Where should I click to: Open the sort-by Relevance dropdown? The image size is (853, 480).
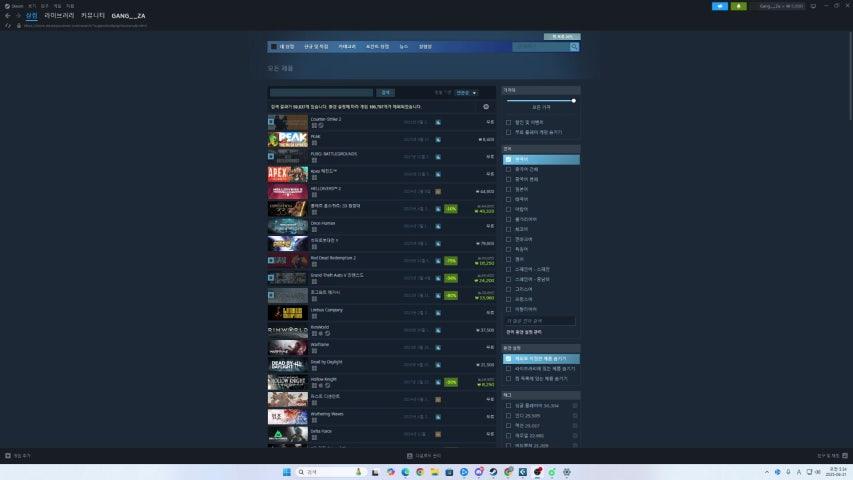(x=466, y=93)
